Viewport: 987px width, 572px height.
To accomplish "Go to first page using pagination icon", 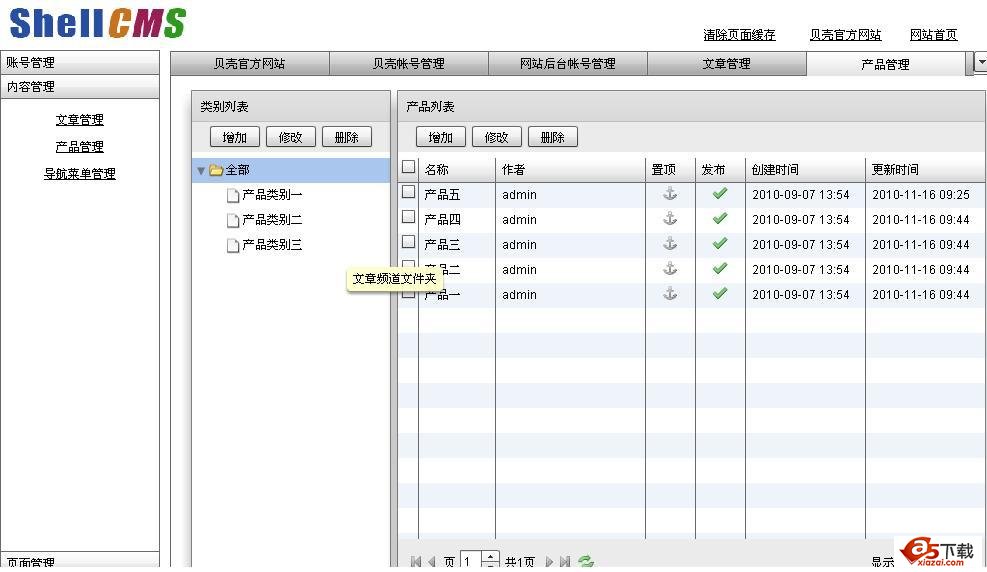I will click(x=416, y=562).
